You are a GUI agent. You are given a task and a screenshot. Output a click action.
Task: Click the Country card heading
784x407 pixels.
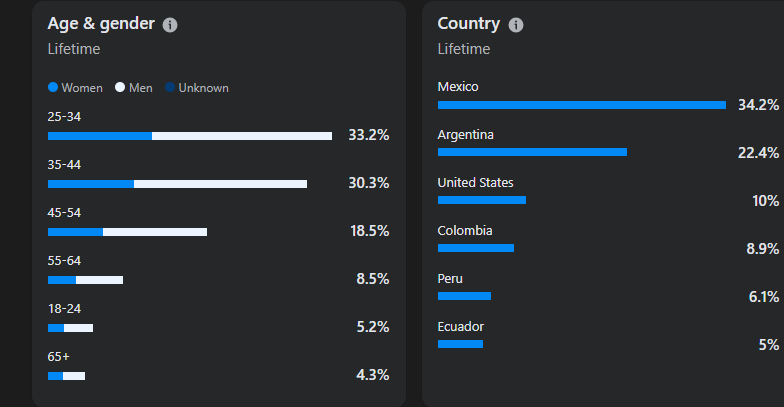(x=468, y=24)
